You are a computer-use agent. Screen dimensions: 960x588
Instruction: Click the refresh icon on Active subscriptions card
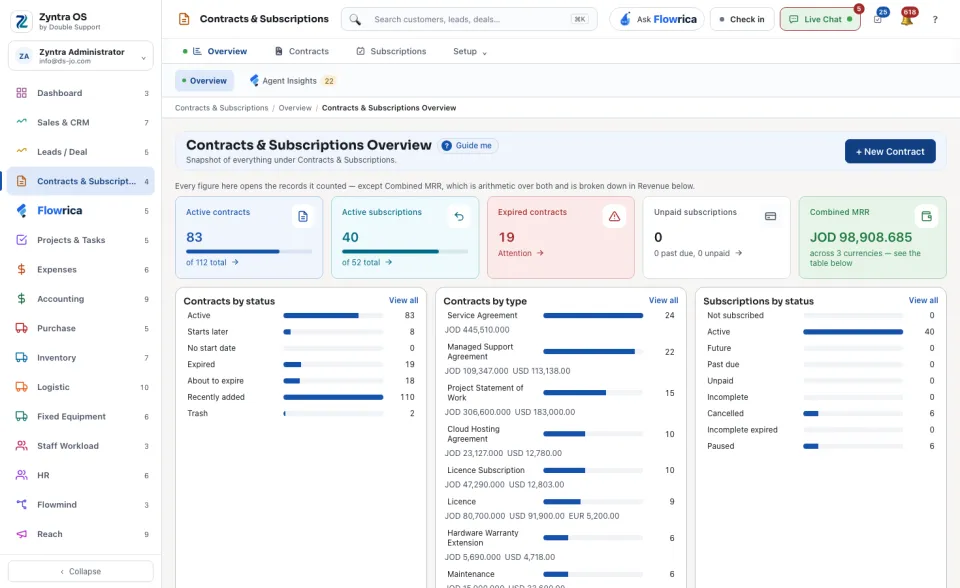459,216
